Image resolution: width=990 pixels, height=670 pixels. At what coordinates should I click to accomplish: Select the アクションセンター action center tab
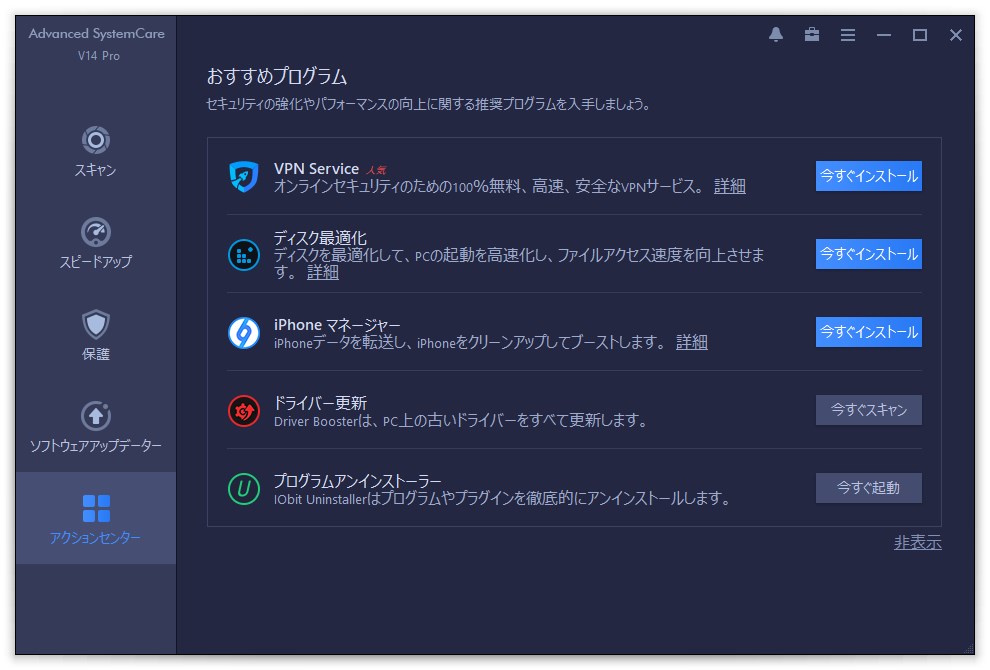[95, 518]
